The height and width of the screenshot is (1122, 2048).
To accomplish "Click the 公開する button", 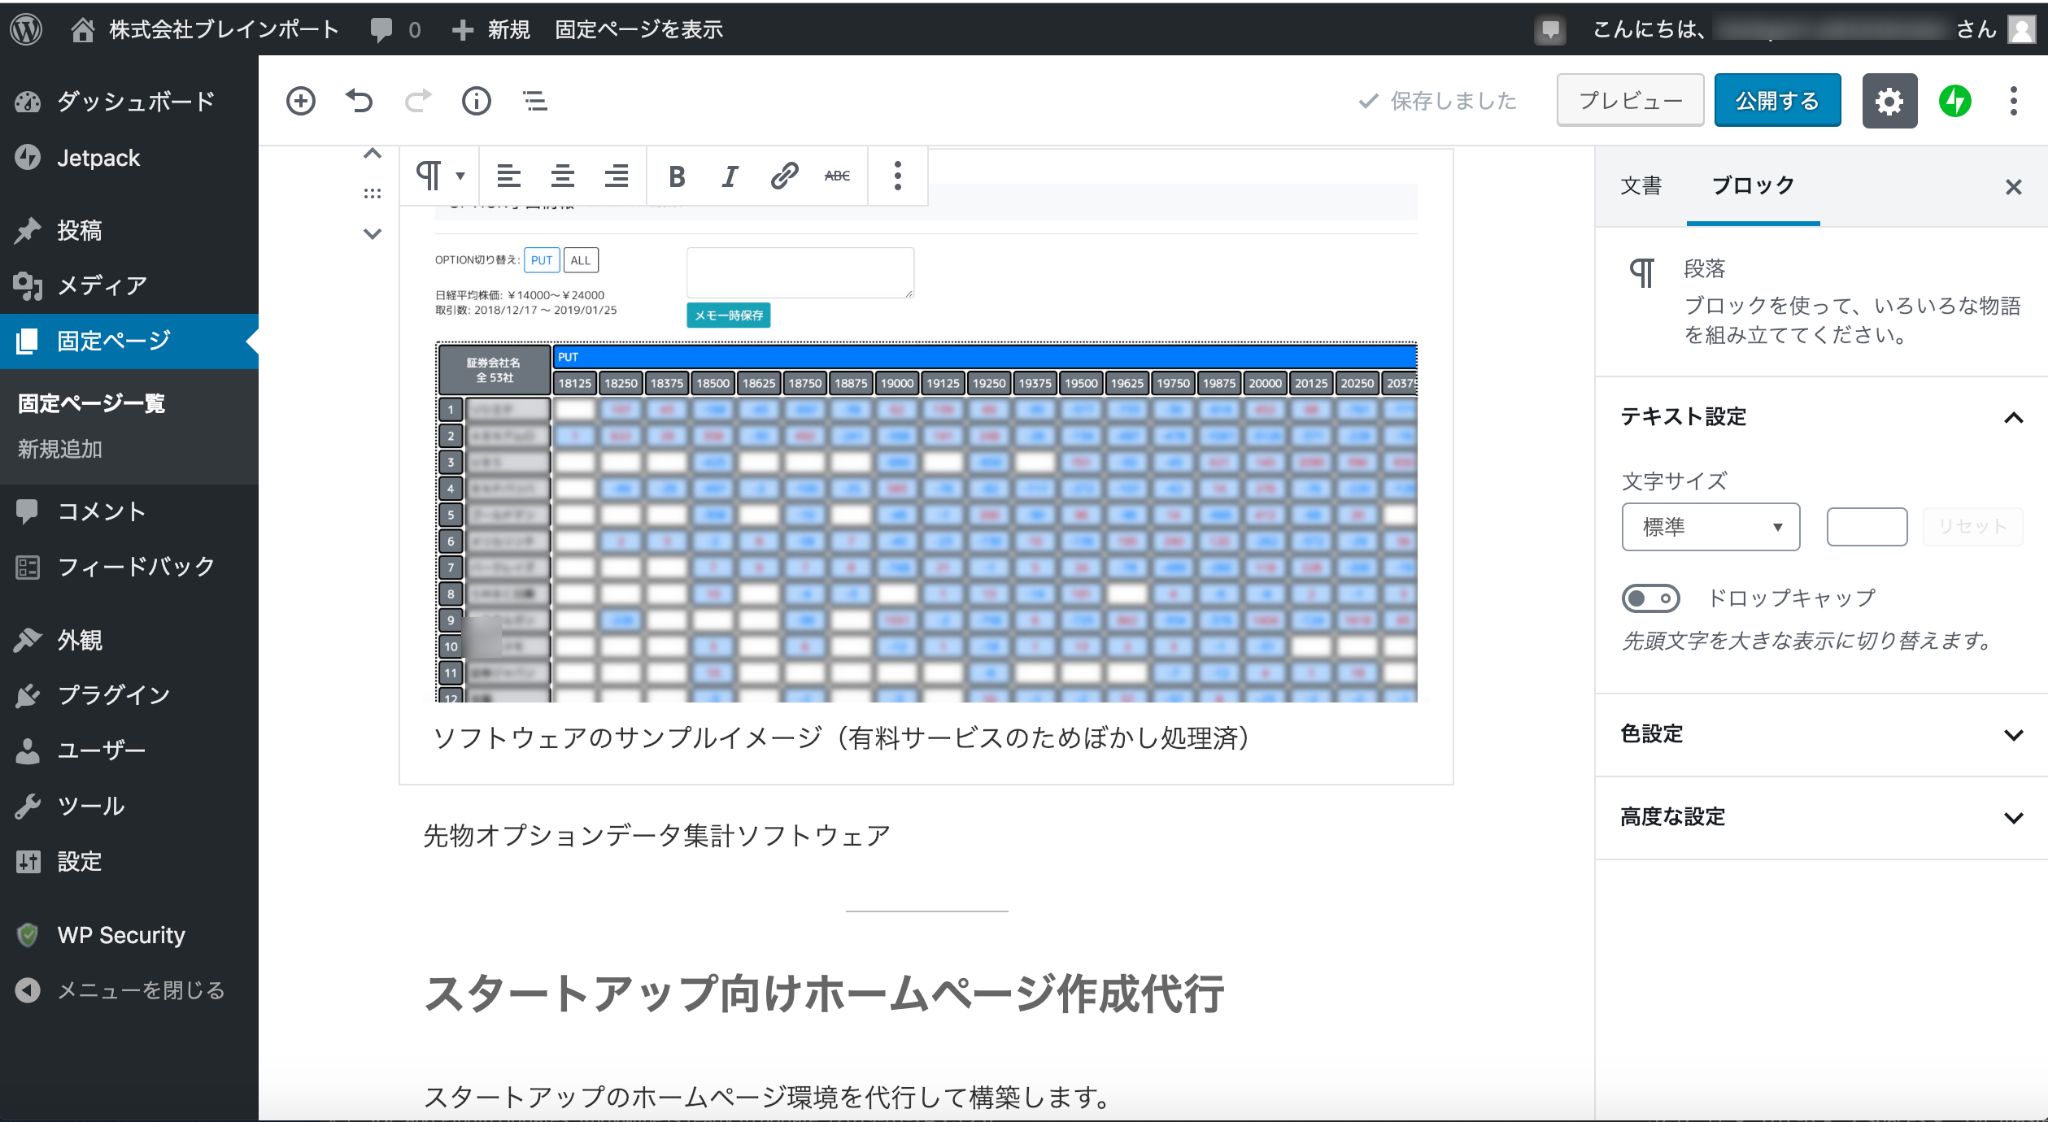I will tap(1777, 101).
